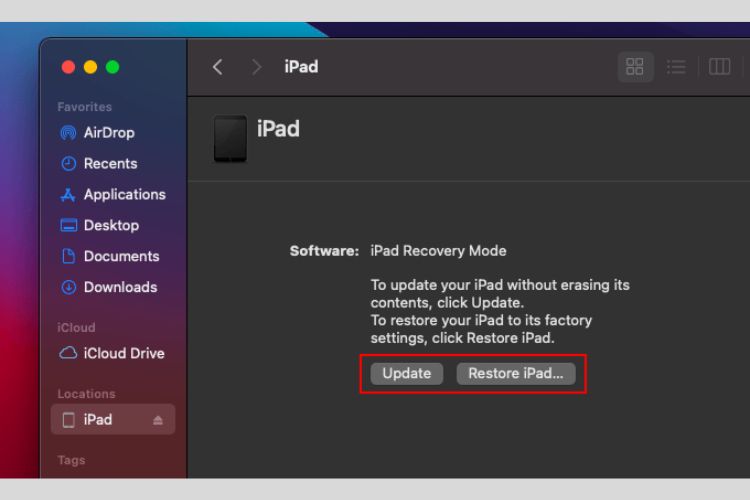
Task: Eject the iPad from the sidebar
Action: [158, 420]
